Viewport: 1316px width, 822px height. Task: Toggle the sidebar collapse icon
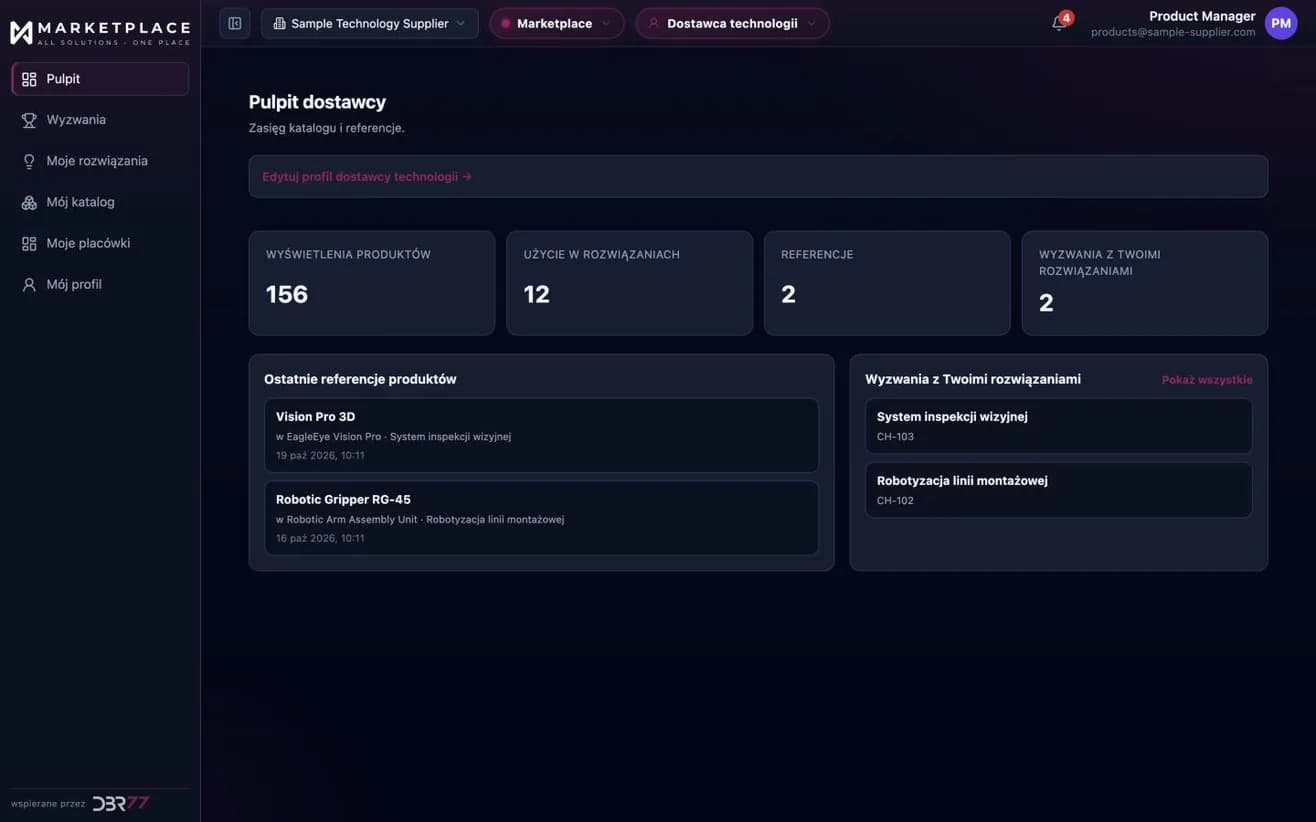point(235,23)
